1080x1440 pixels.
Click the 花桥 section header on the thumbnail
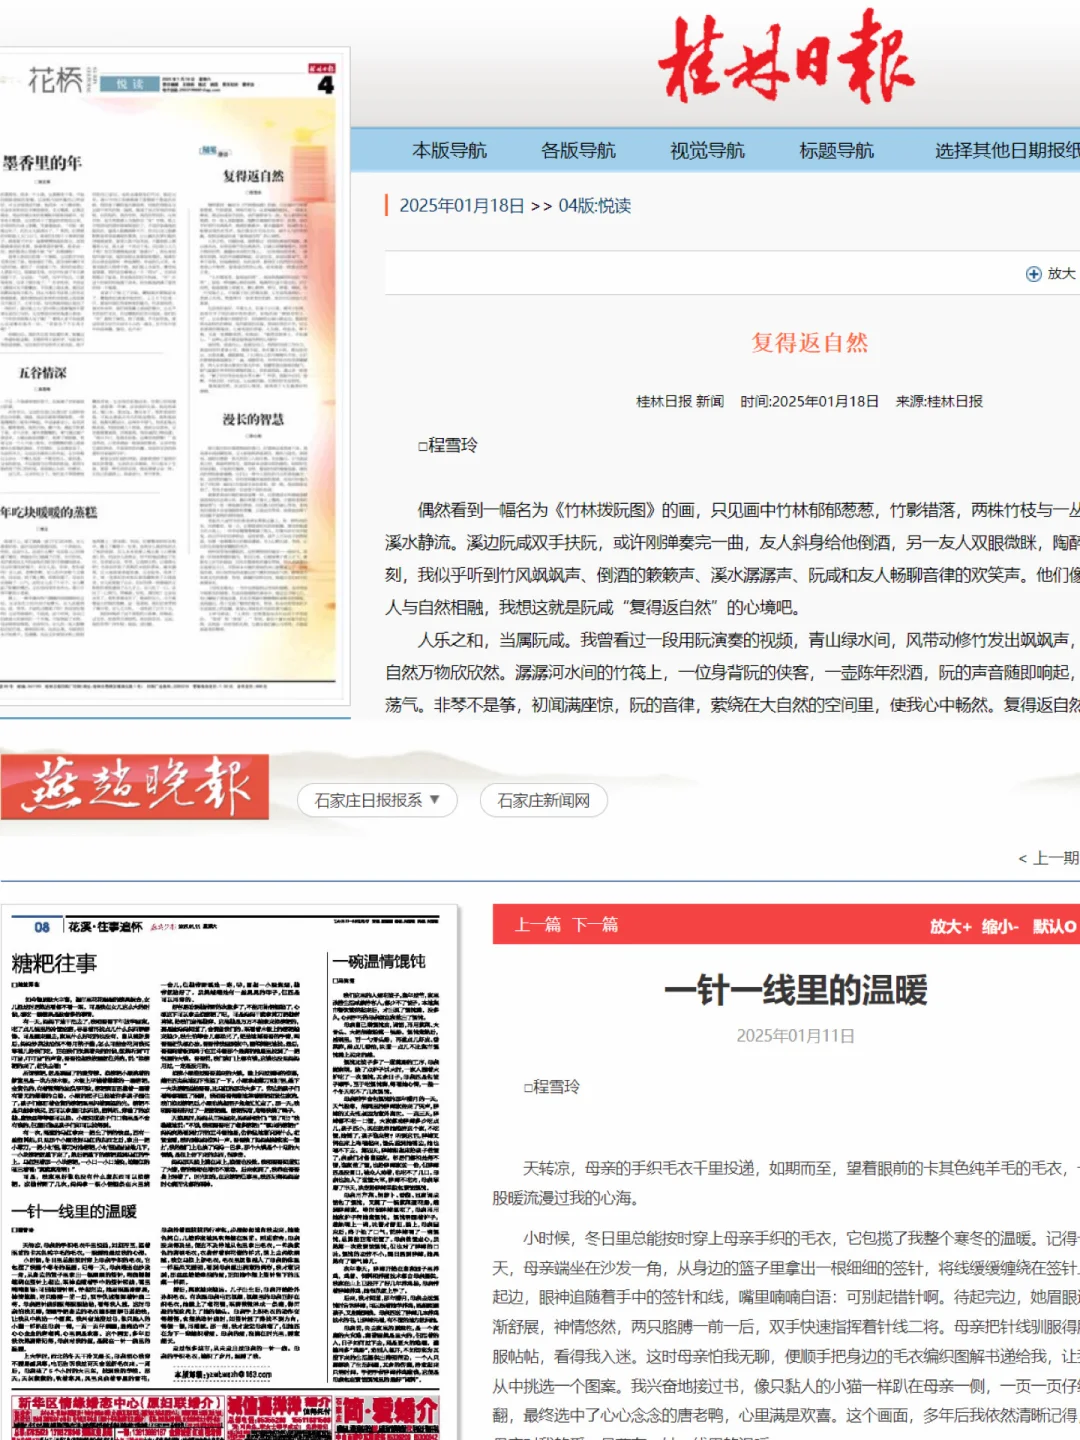coord(55,80)
